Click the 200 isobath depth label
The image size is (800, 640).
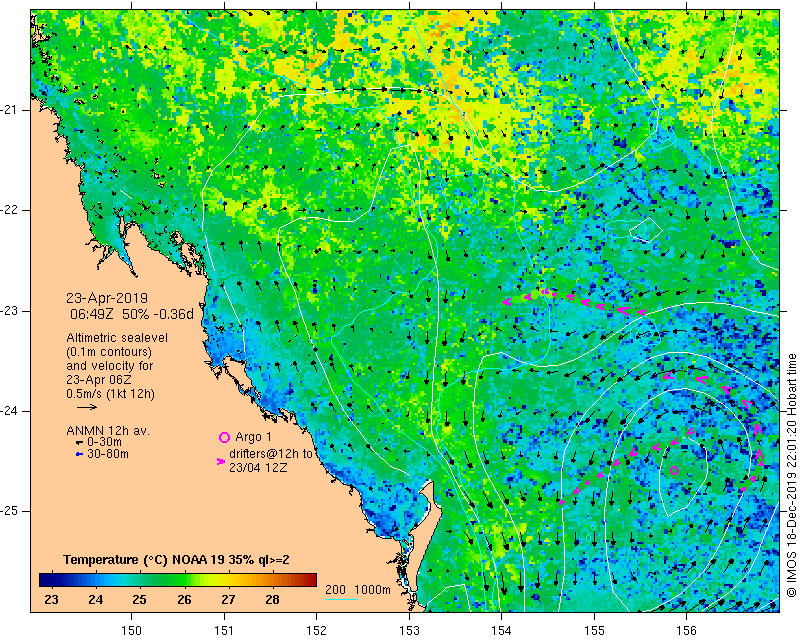click(x=335, y=589)
